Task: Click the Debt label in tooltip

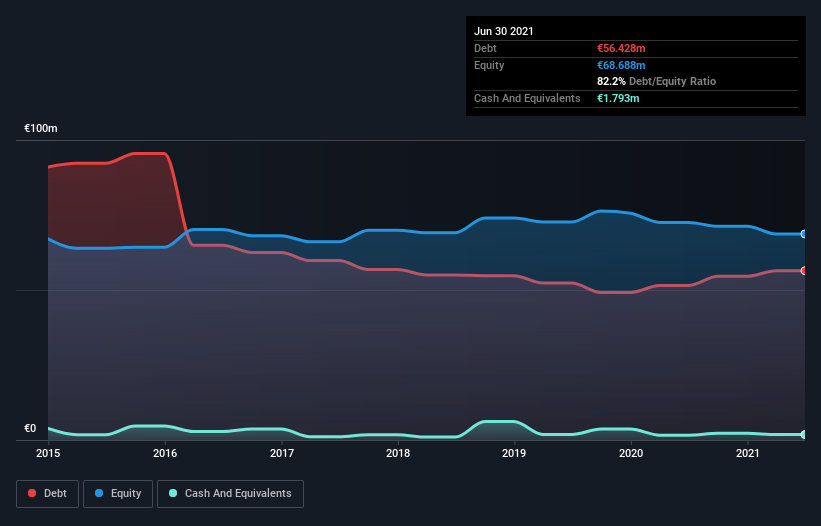Action: tap(485, 48)
